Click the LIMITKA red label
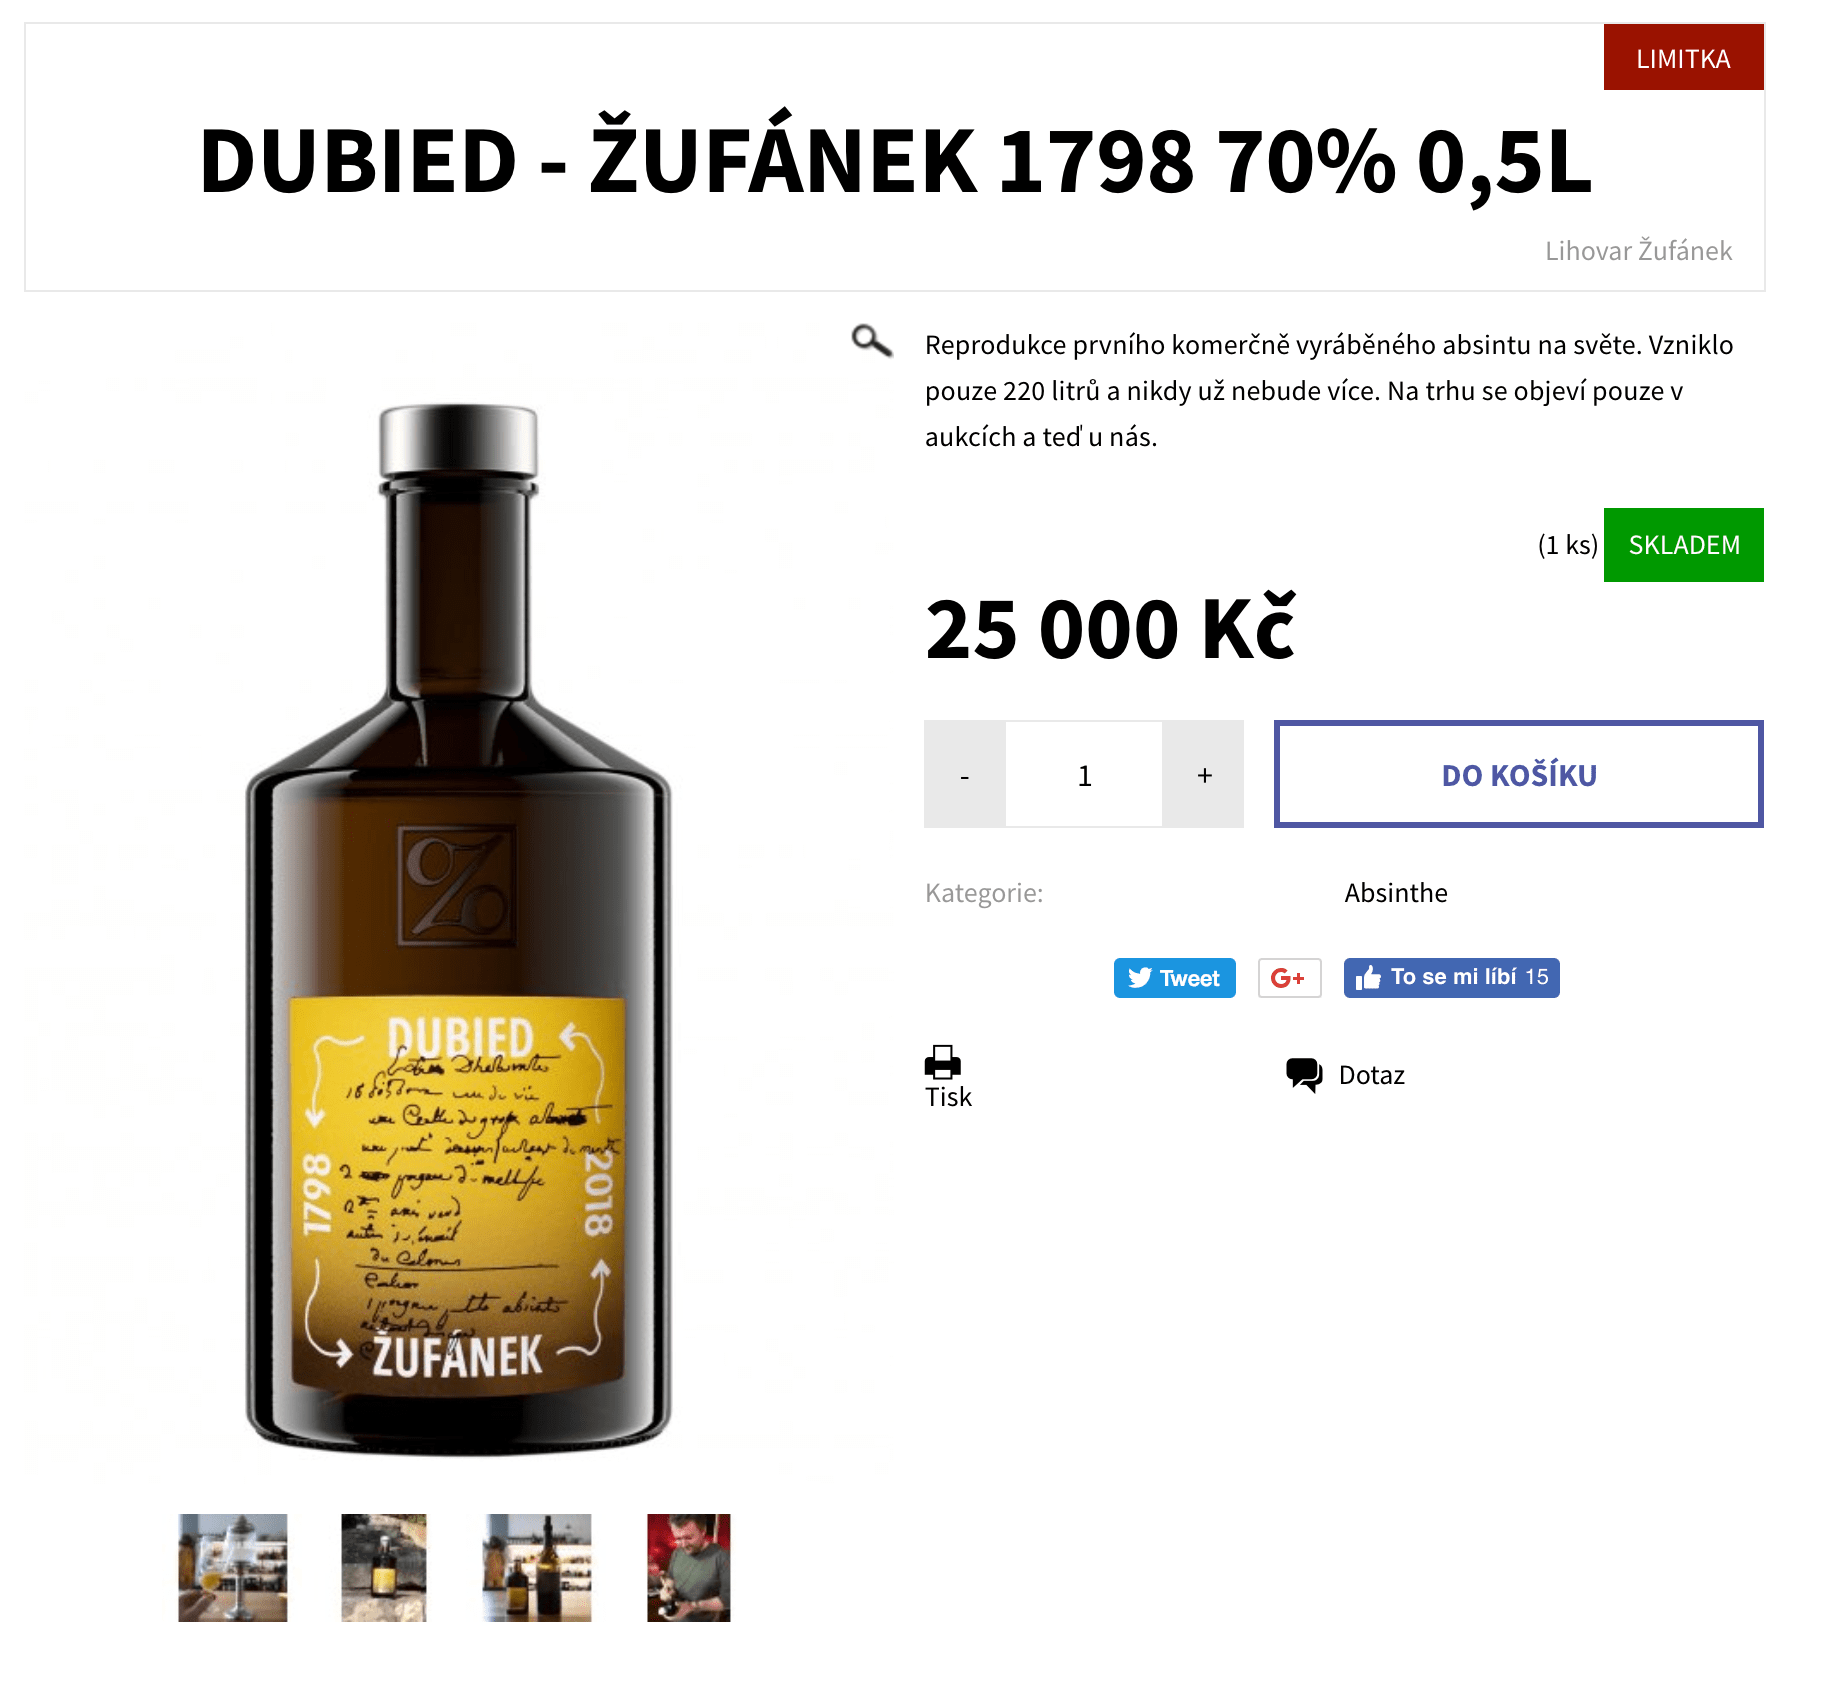Image resolution: width=1828 pixels, height=1700 pixels. (x=1683, y=58)
